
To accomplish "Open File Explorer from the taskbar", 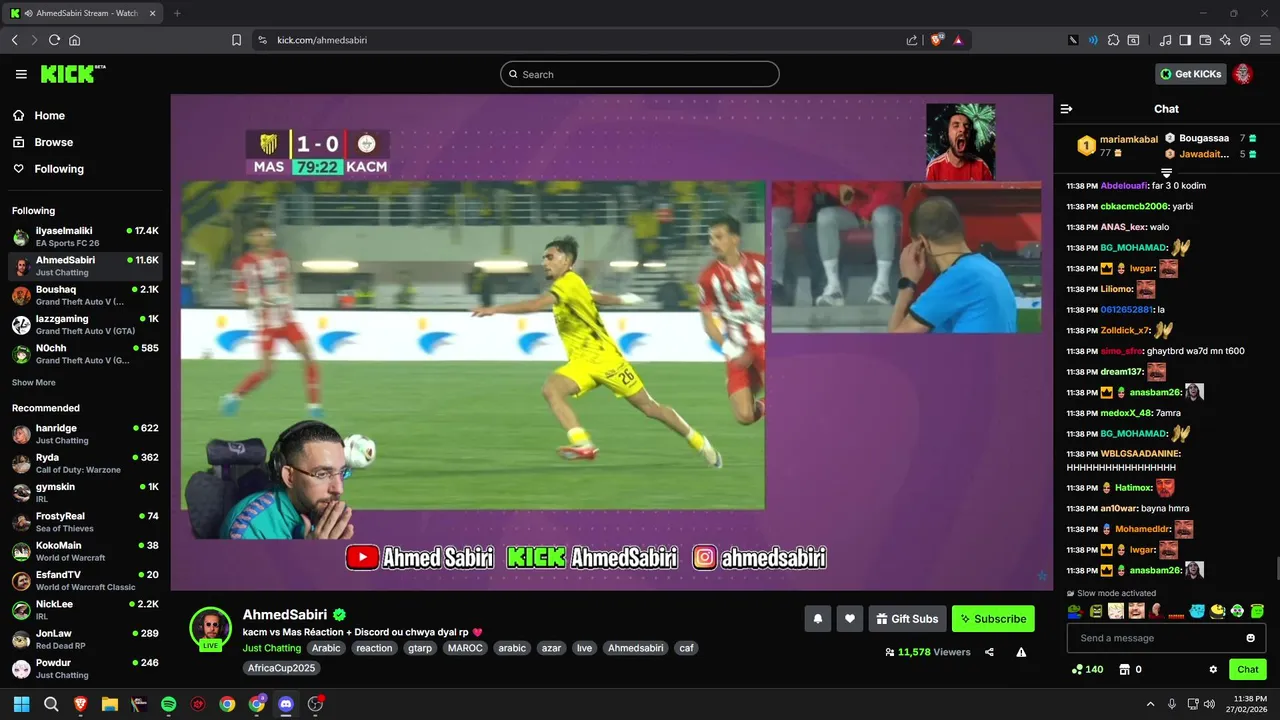I will (110, 704).
